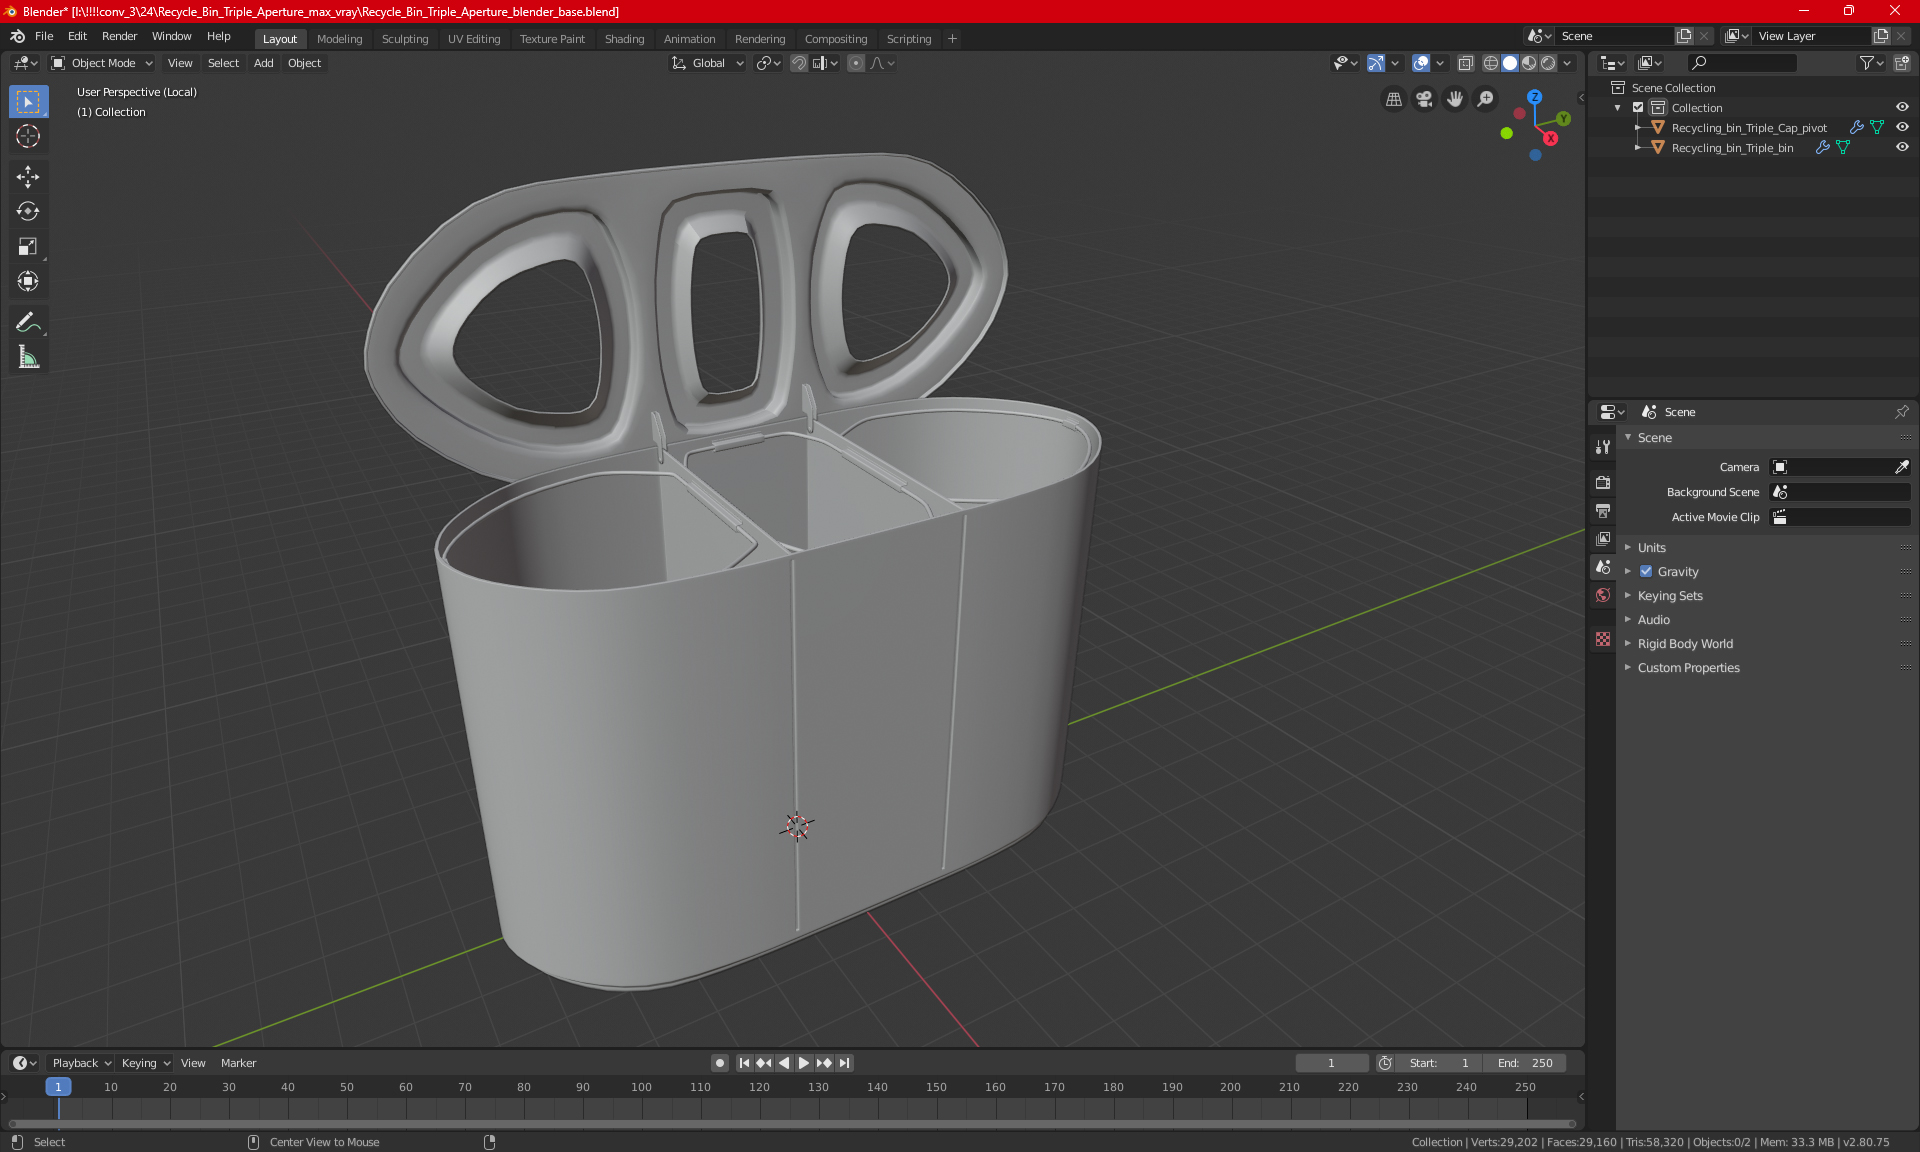
Task: Pick the Measure tool
Action: point(28,358)
